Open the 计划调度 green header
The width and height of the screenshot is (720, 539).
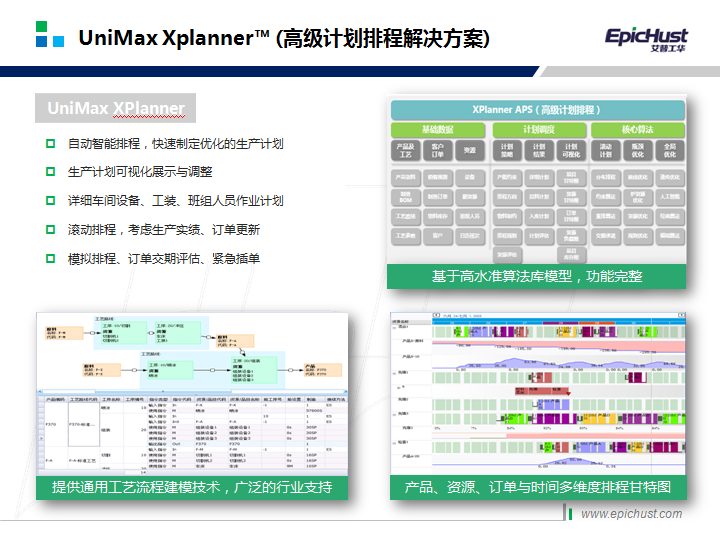coord(540,129)
